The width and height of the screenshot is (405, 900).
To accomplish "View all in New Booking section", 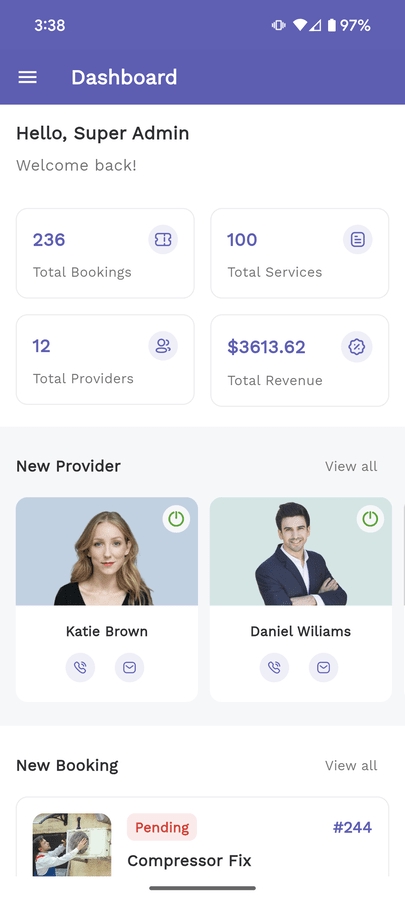I will tap(351, 765).
